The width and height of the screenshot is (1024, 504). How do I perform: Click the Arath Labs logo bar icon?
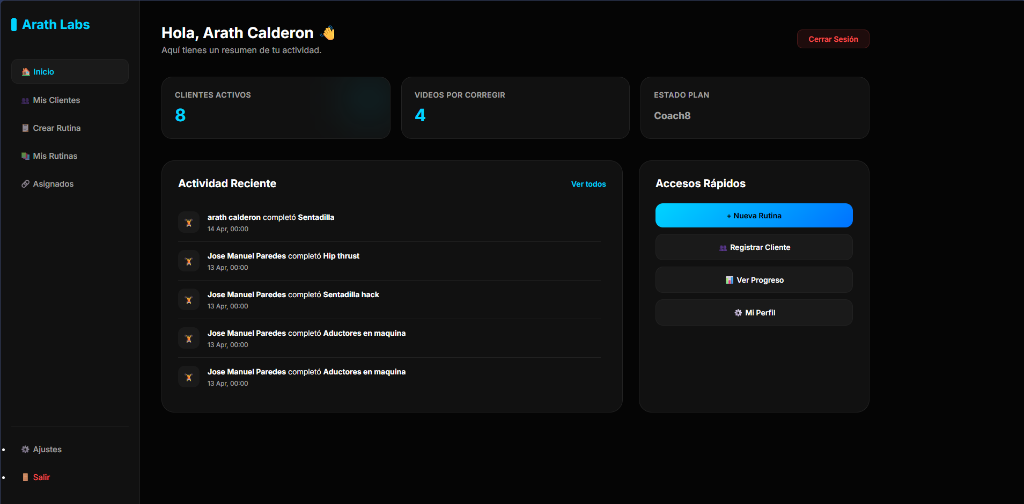[14, 25]
